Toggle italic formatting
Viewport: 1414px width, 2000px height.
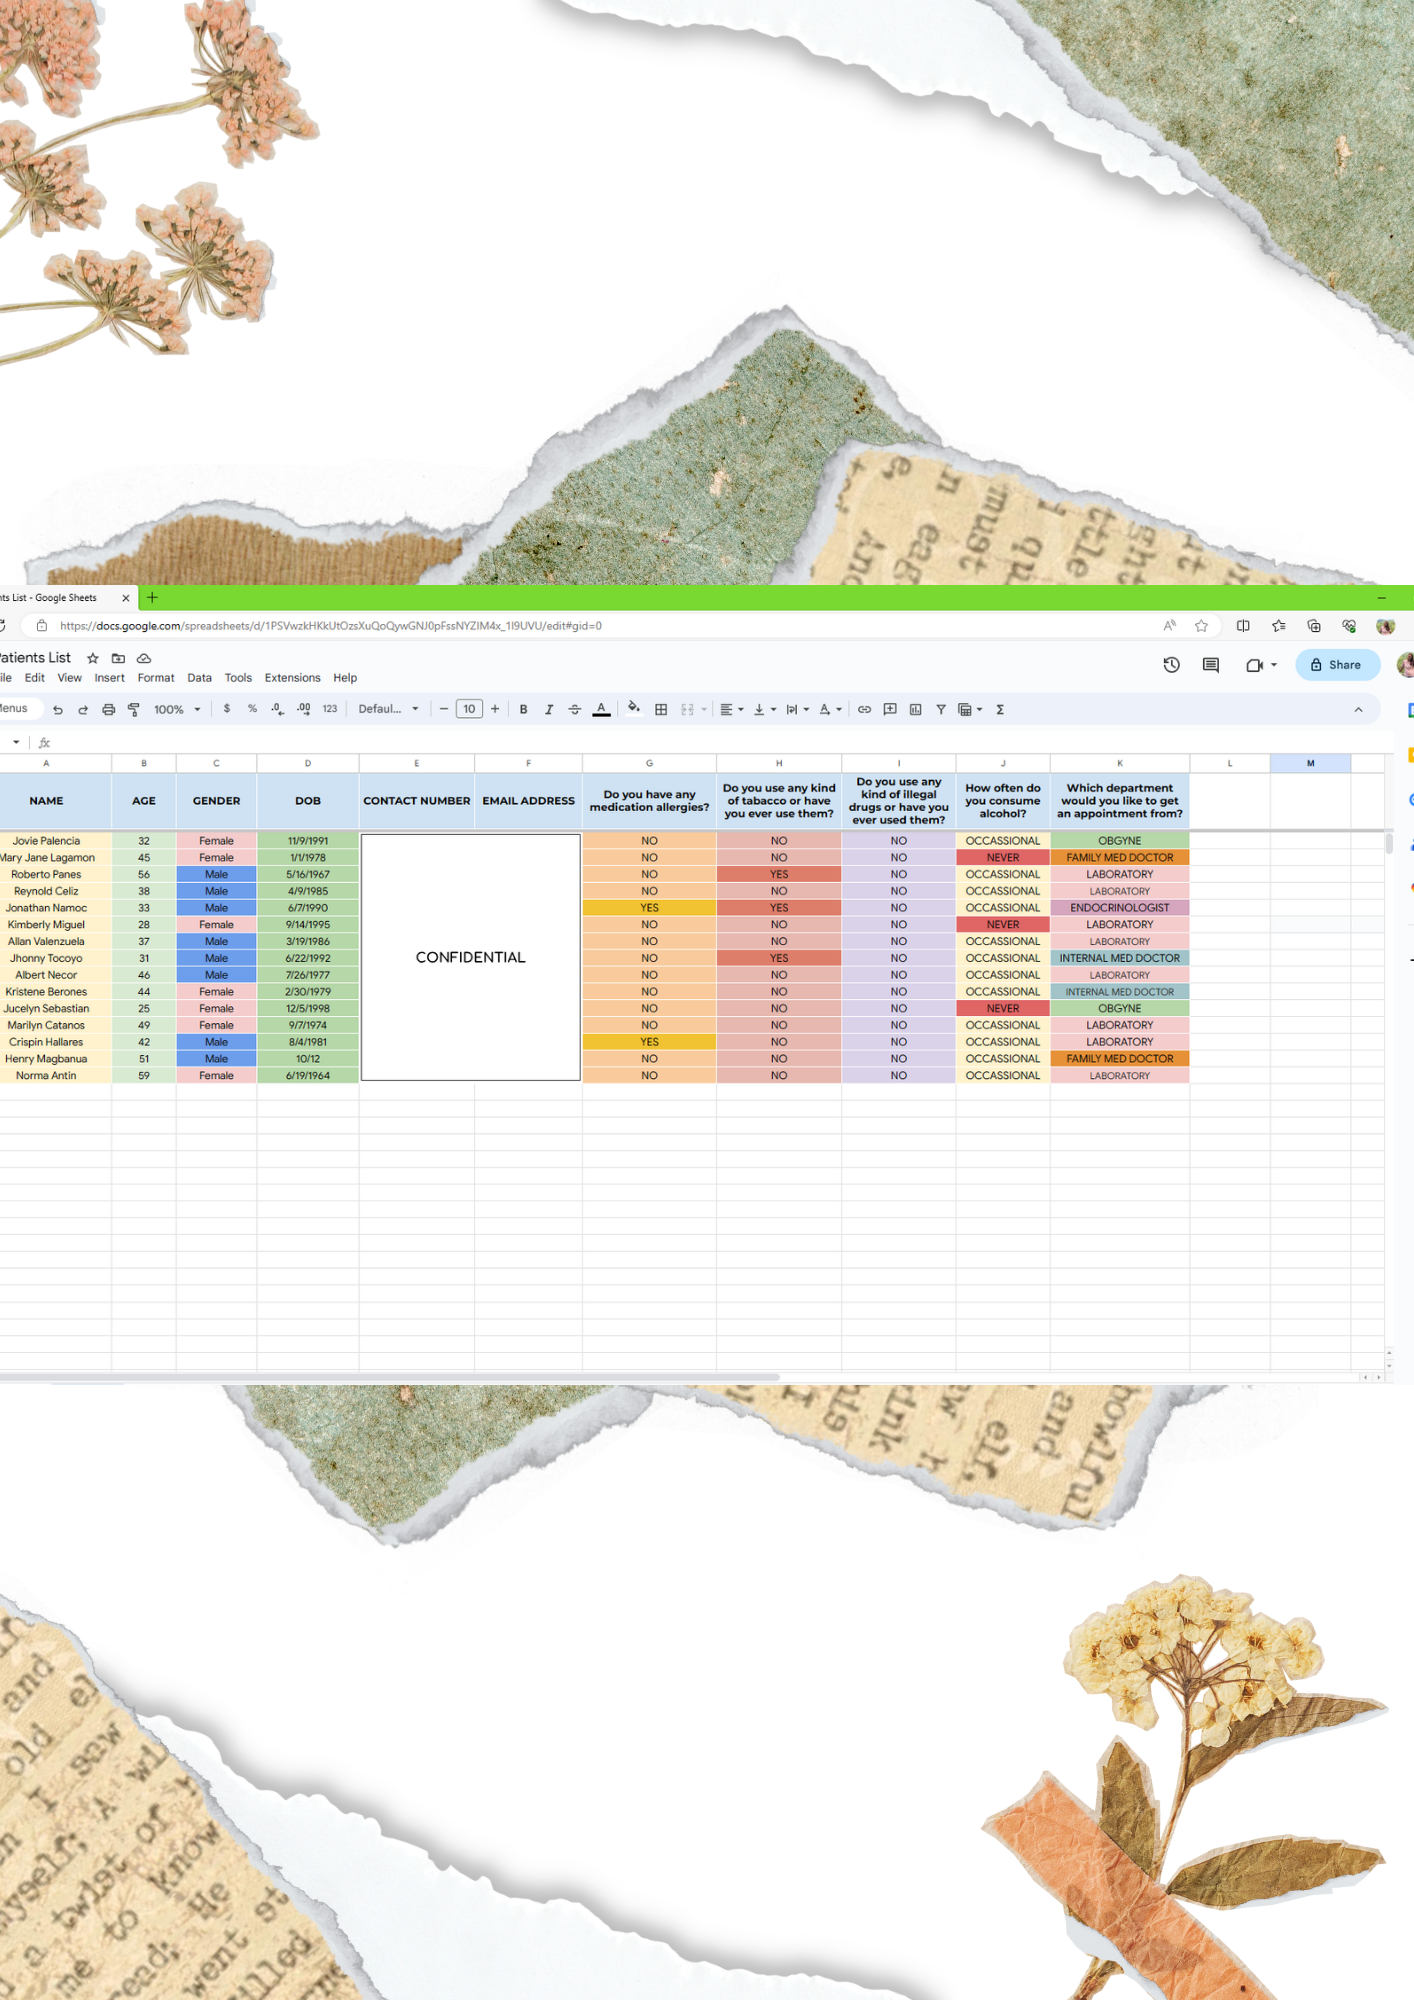pos(549,710)
